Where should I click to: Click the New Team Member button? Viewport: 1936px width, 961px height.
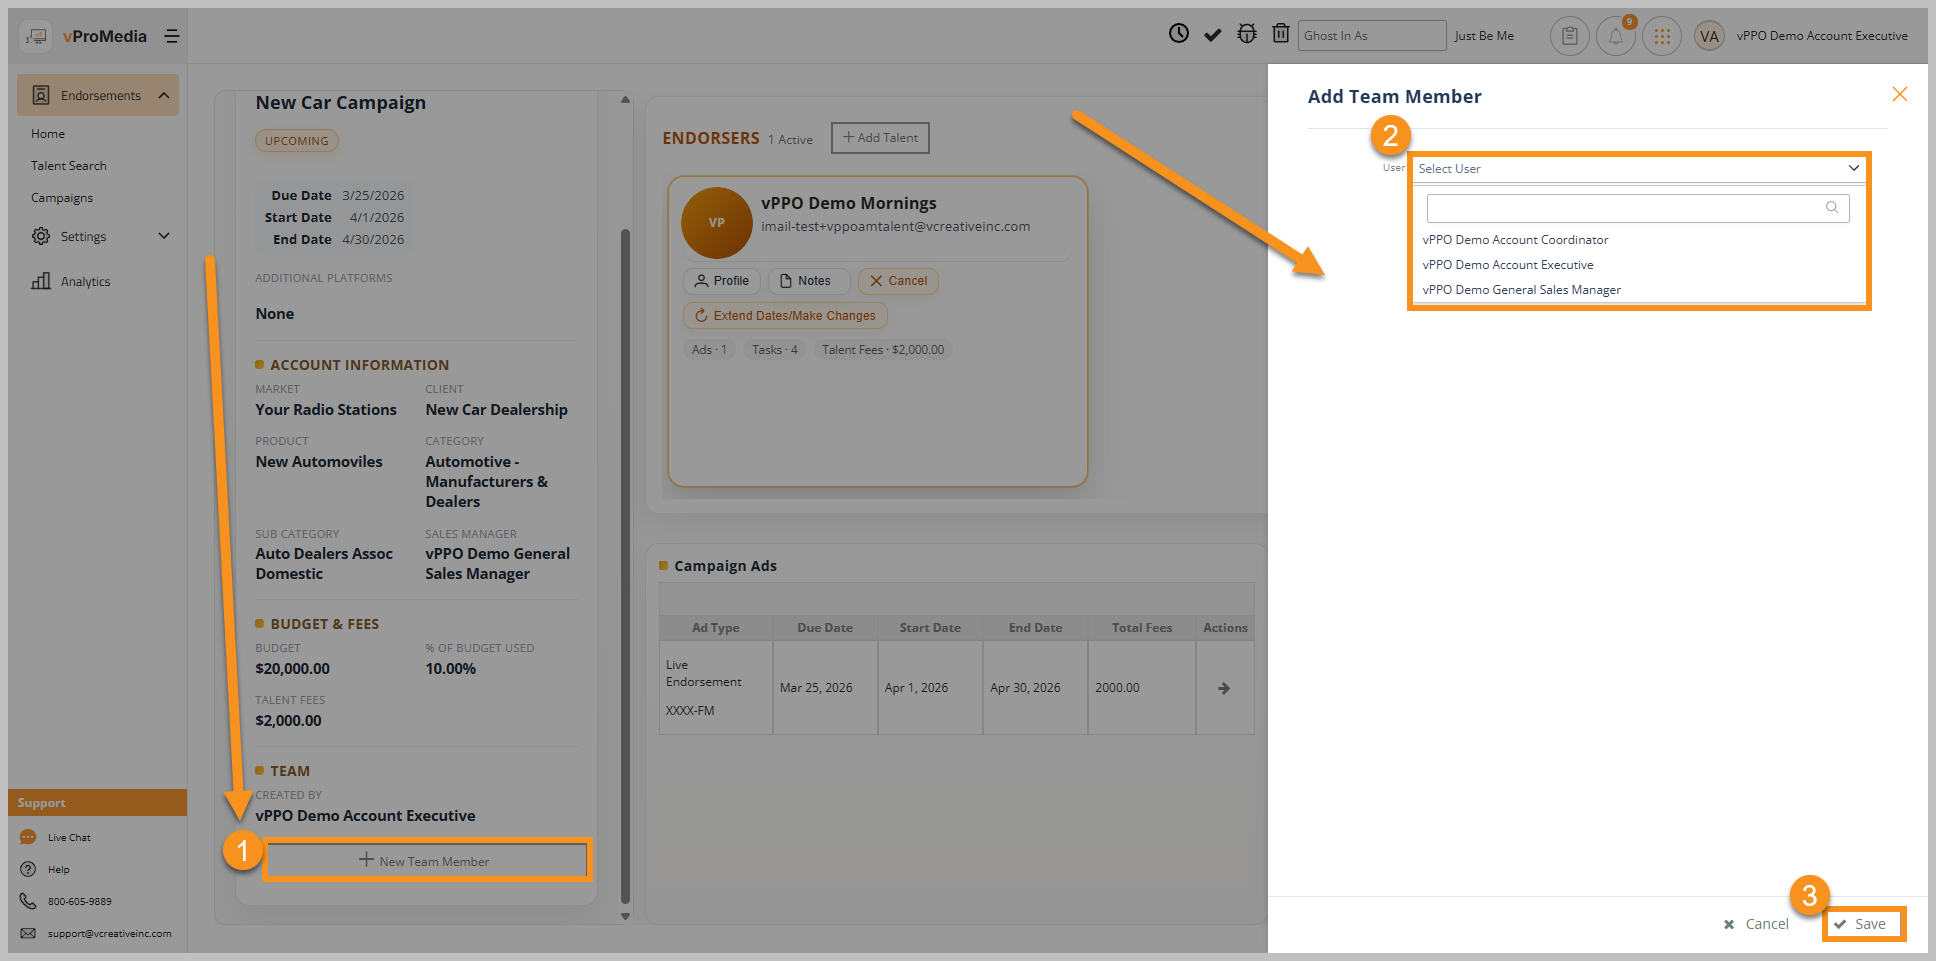click(426, 861)
